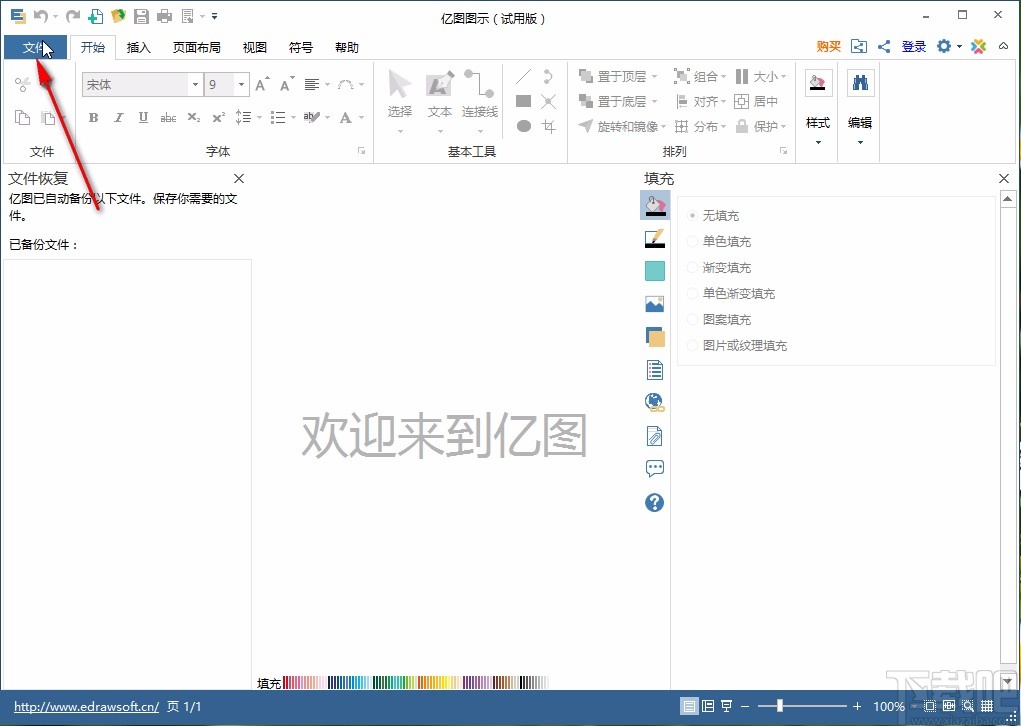This screenshot has width=1021, height=726.
Task: Select the 无填充 radio option
Action: pos(693,216)
